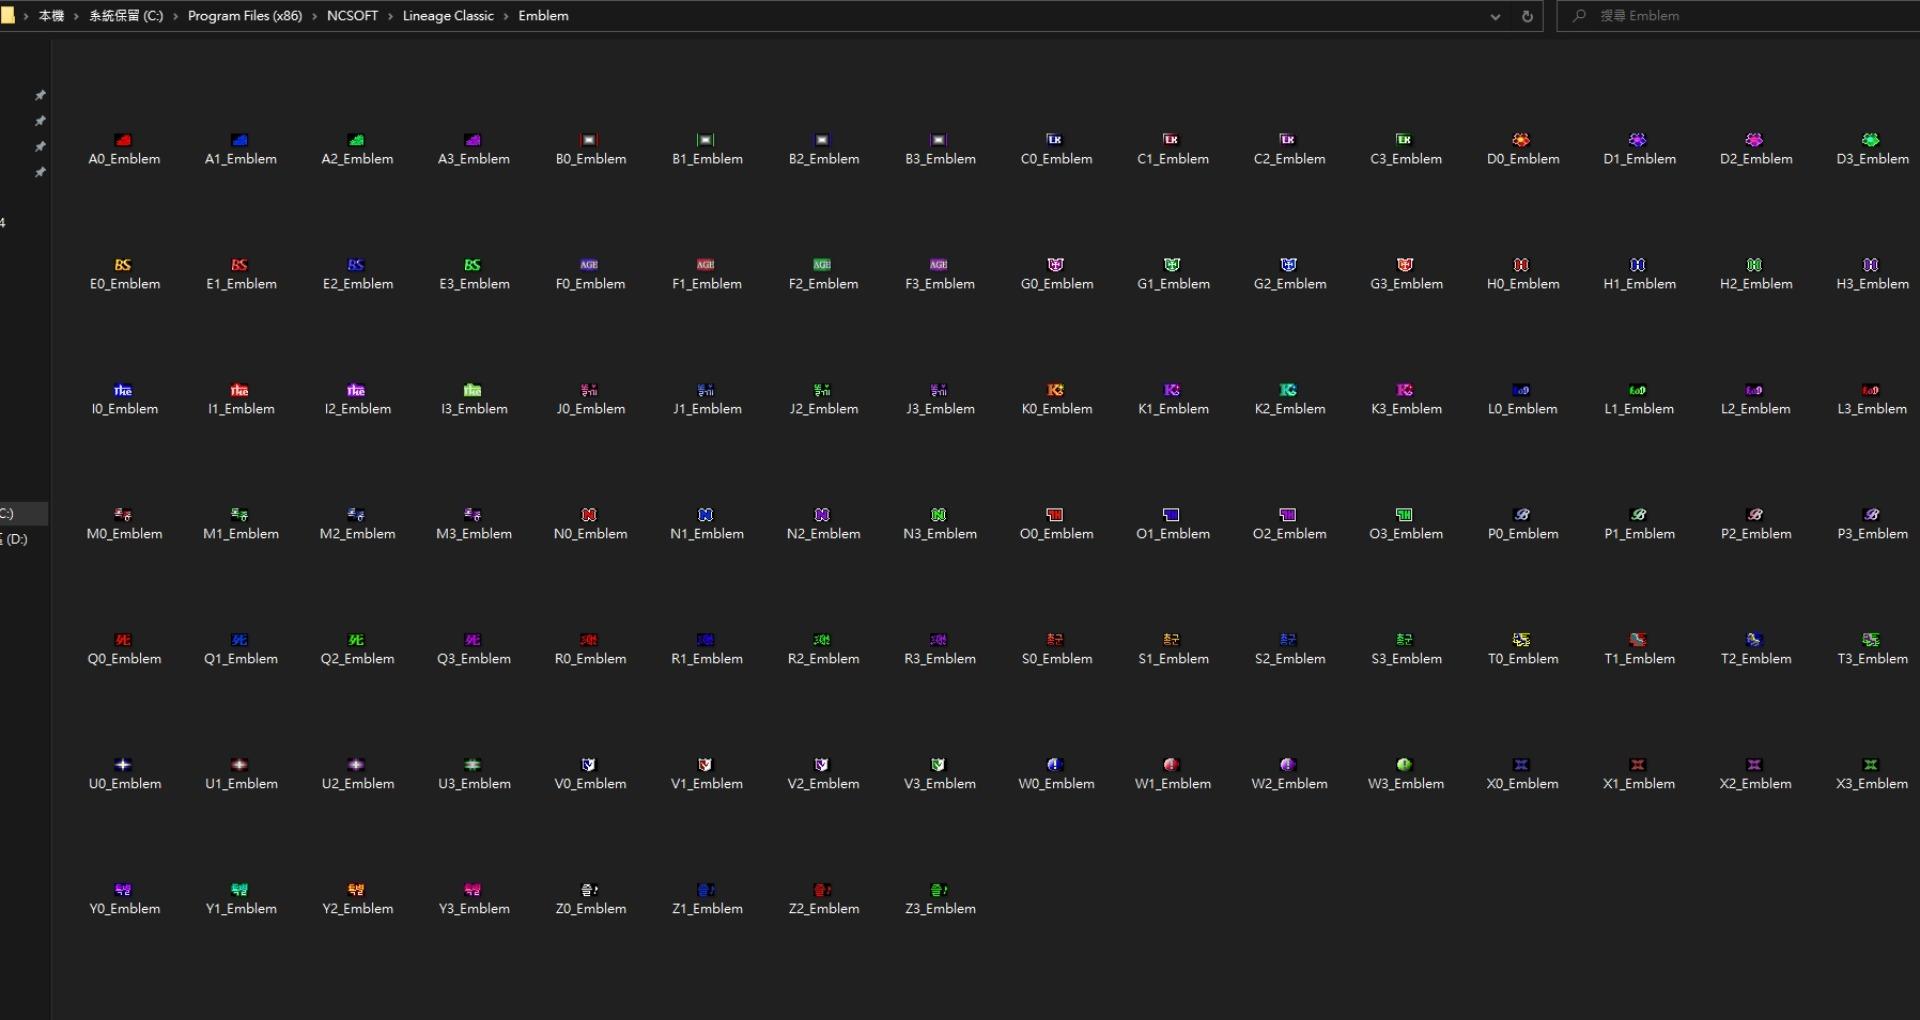
Task: Select the I0_Emblem file icon
Action: tap(123, 390)
